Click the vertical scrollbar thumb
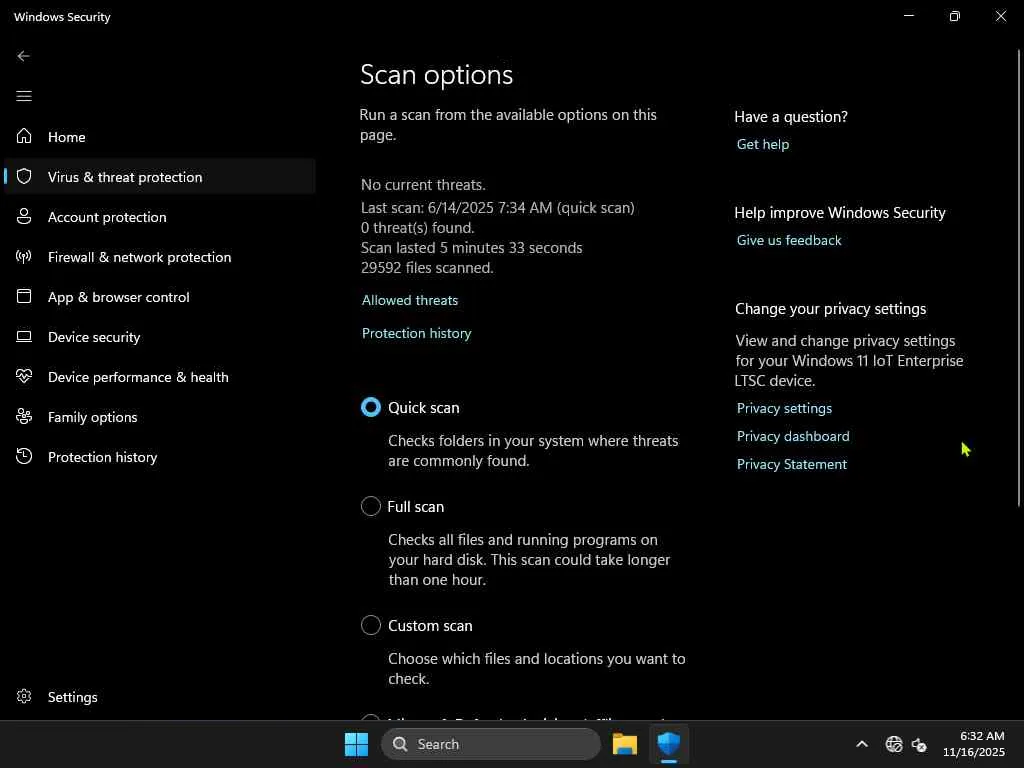This screenshot has height=768, width=1024. (x=1019, y=278)
